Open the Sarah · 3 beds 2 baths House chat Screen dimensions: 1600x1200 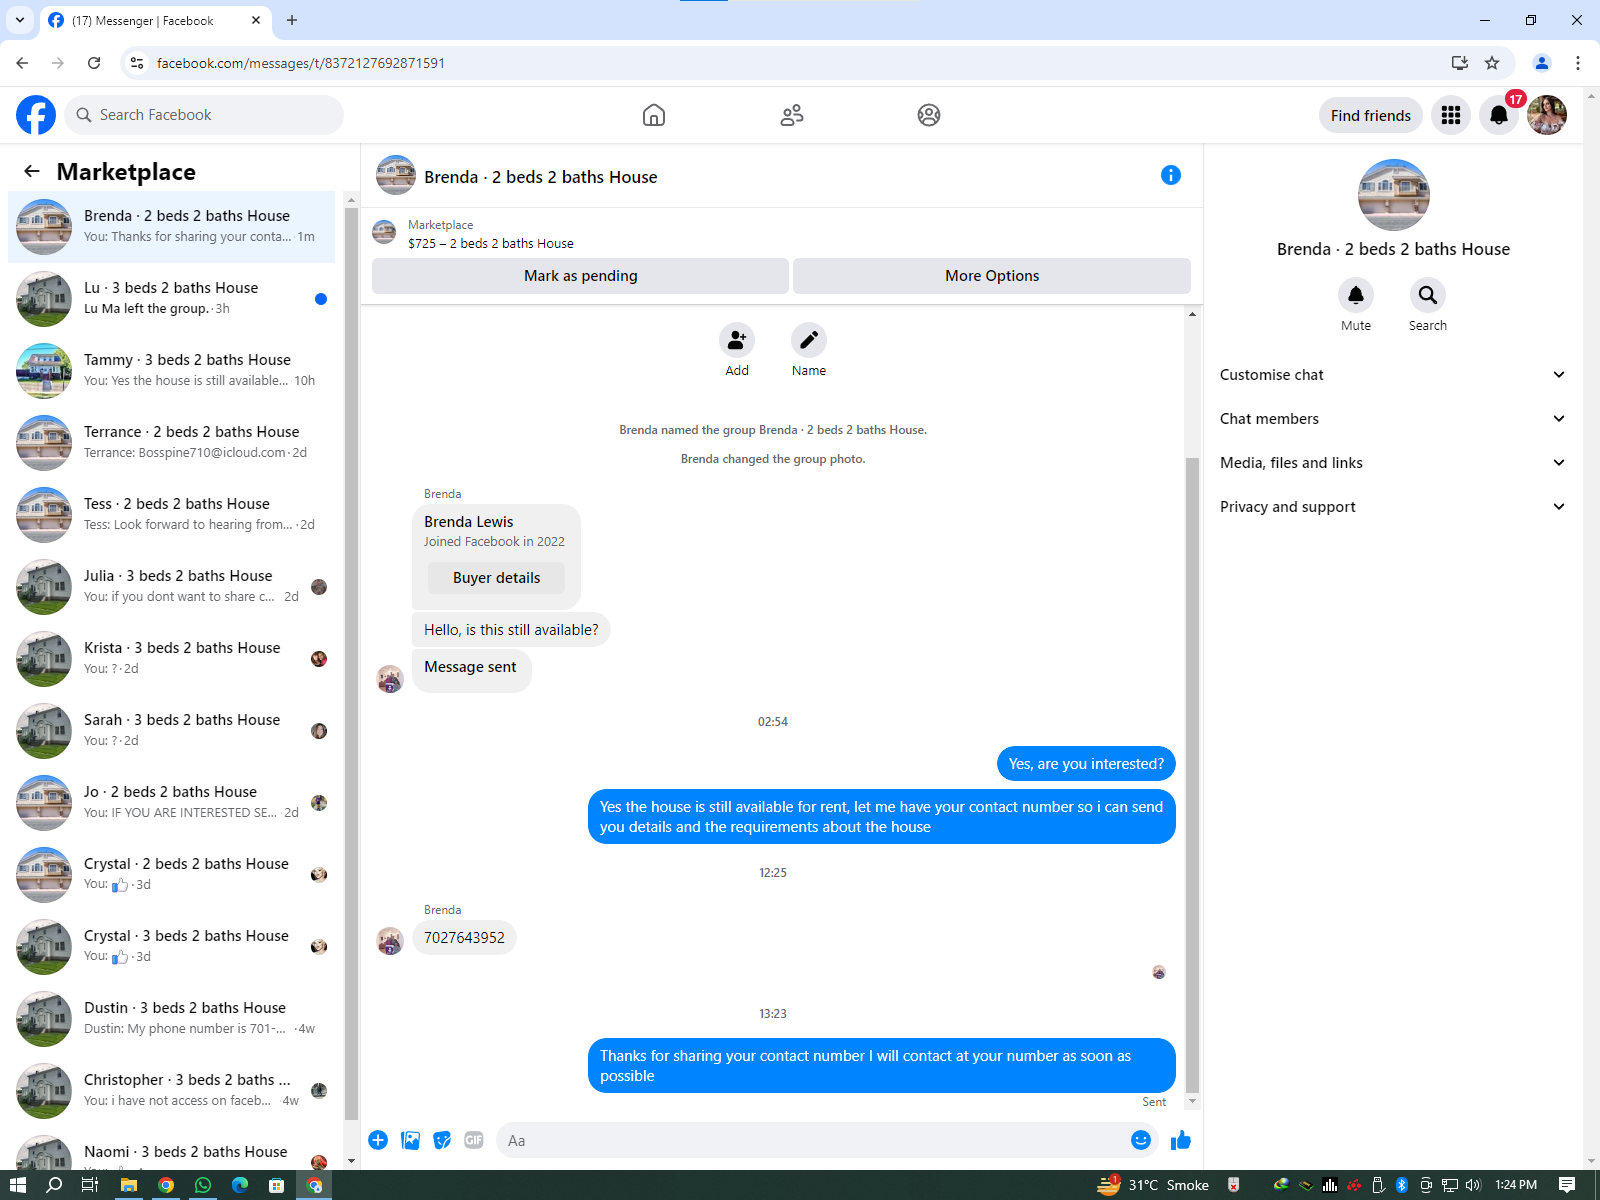172,730
